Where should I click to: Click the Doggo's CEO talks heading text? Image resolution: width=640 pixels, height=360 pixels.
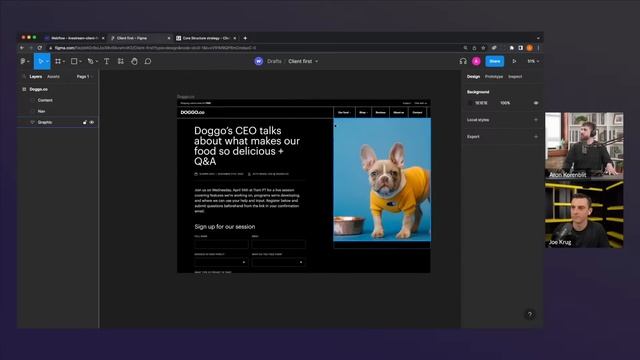[247, 146]
